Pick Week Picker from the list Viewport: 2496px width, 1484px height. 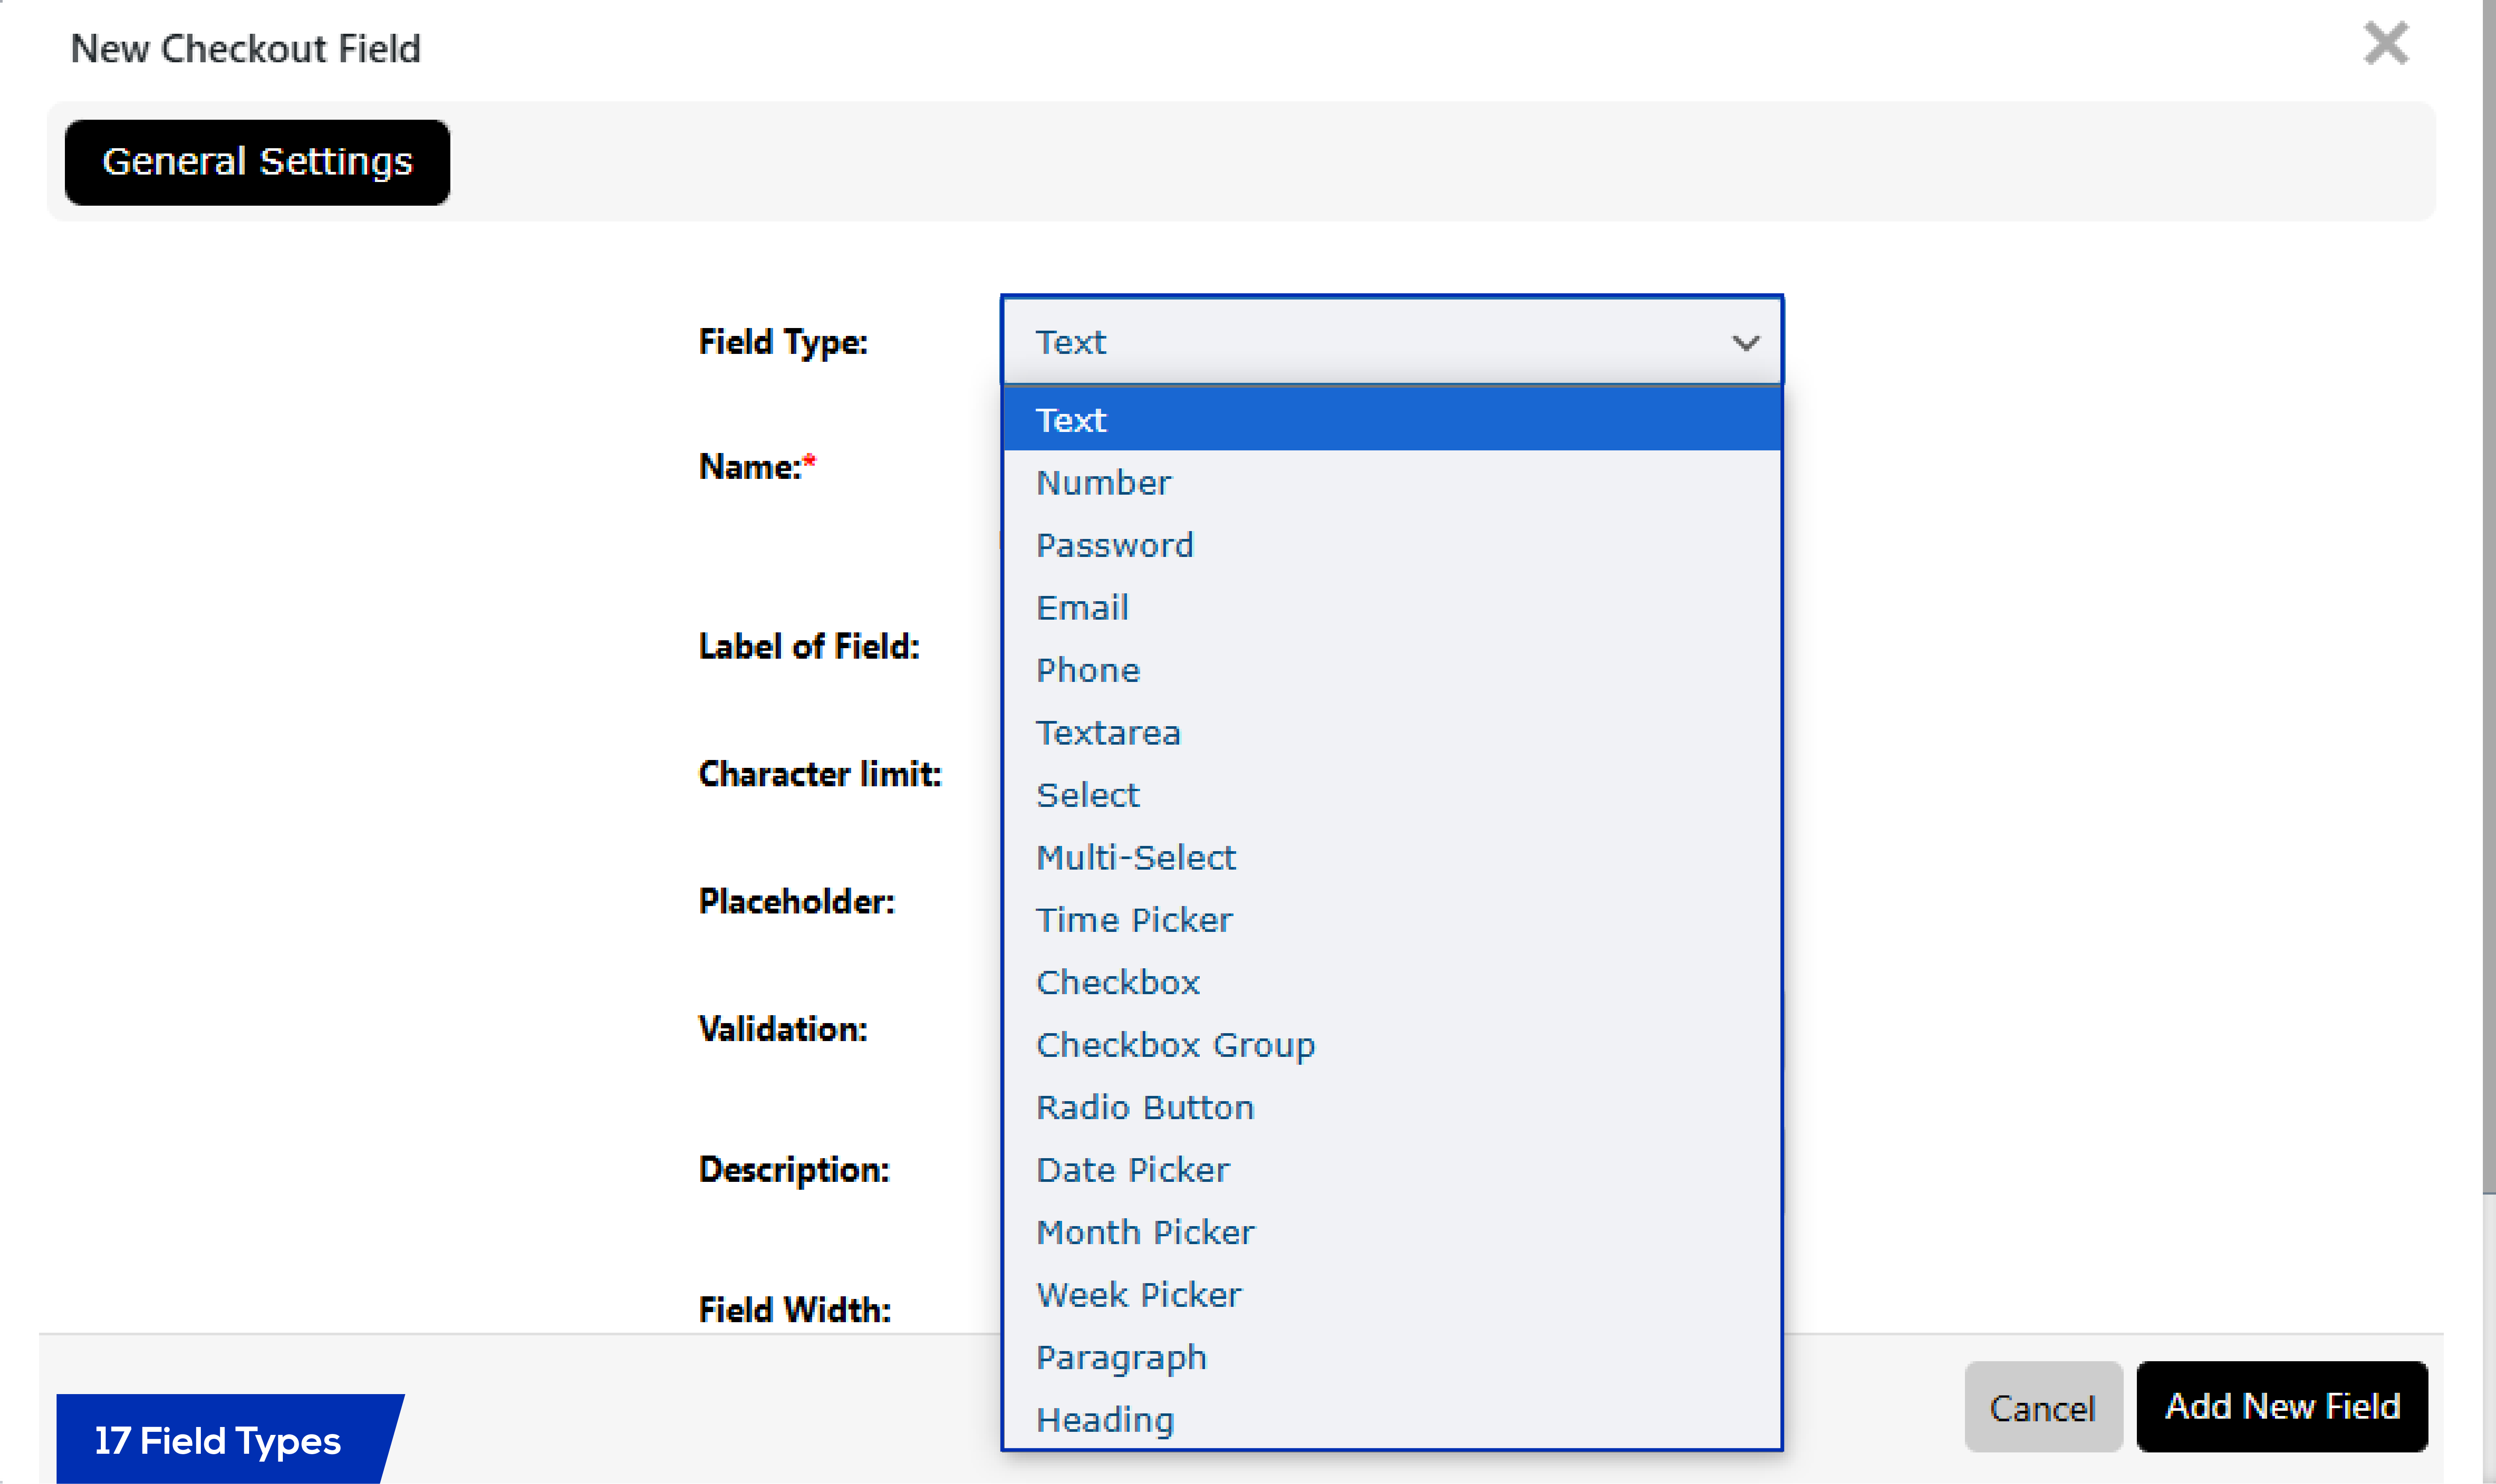[1391, 1295]
